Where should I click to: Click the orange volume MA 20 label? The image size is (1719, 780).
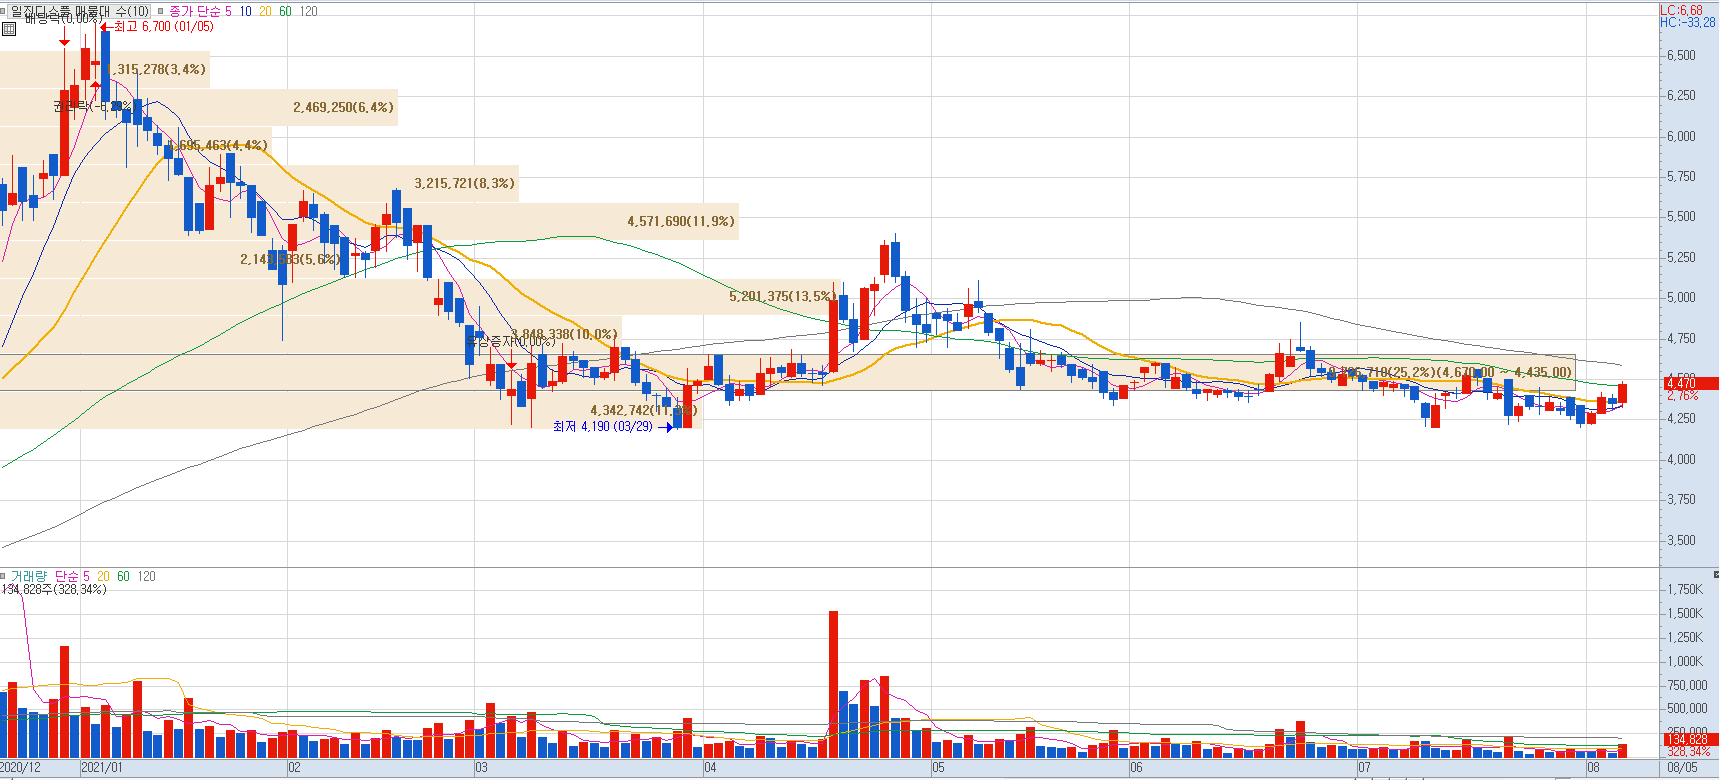tap(103, 576)
